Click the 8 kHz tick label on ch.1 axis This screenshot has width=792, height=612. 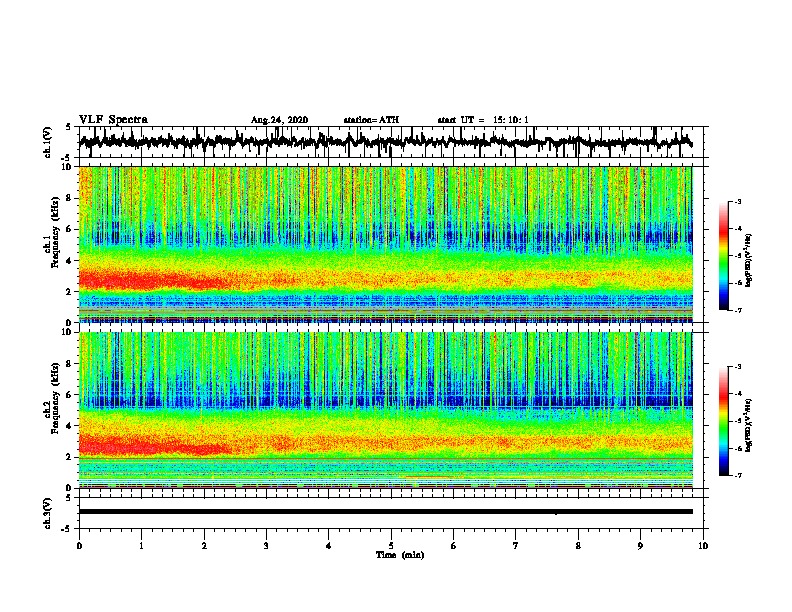[x=70, y=198]
